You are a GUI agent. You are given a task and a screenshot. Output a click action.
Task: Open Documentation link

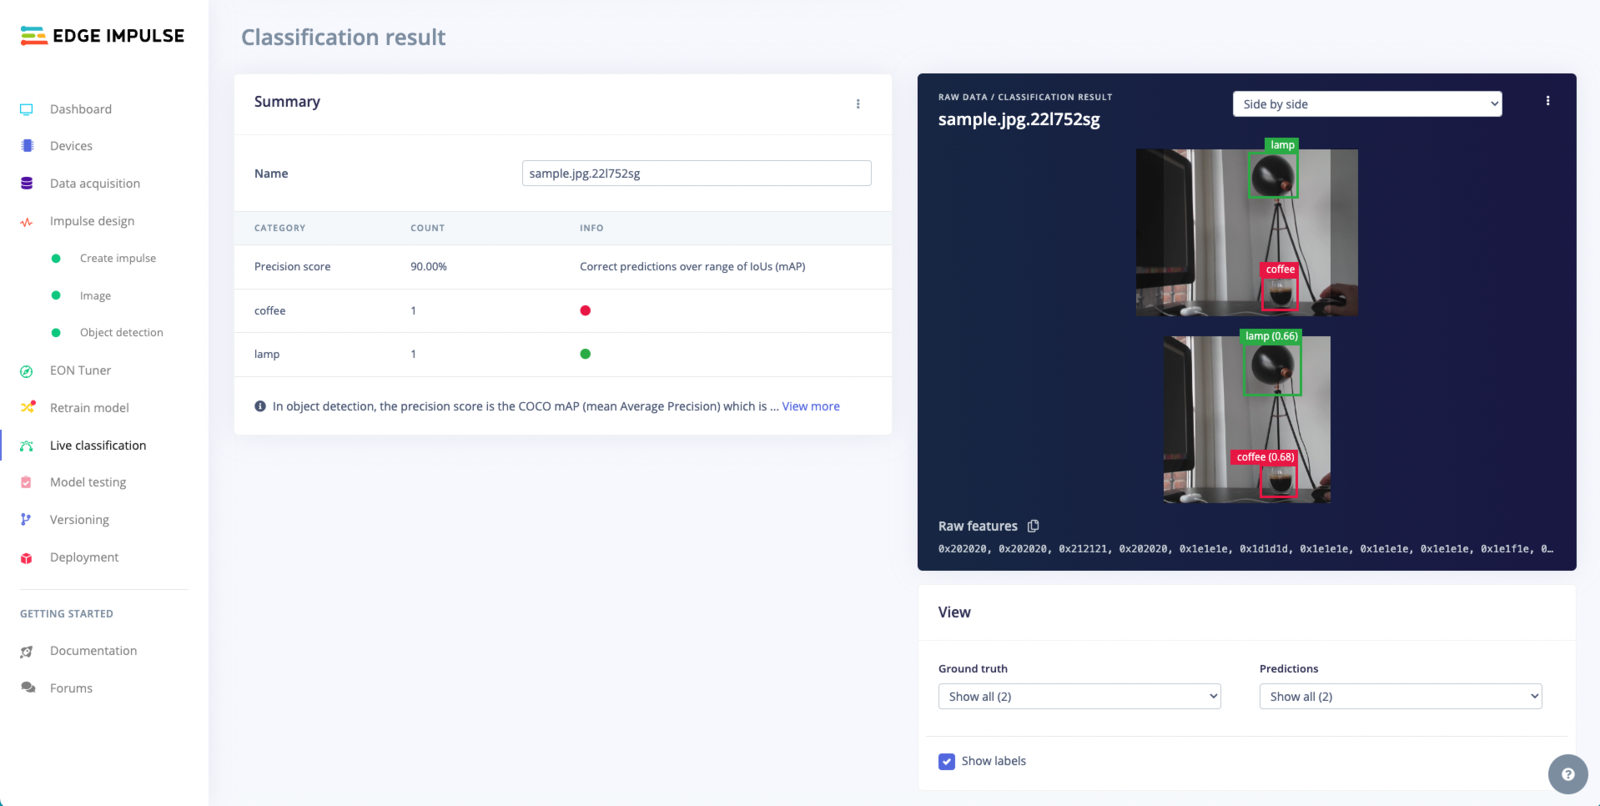(x=93, y=651)
